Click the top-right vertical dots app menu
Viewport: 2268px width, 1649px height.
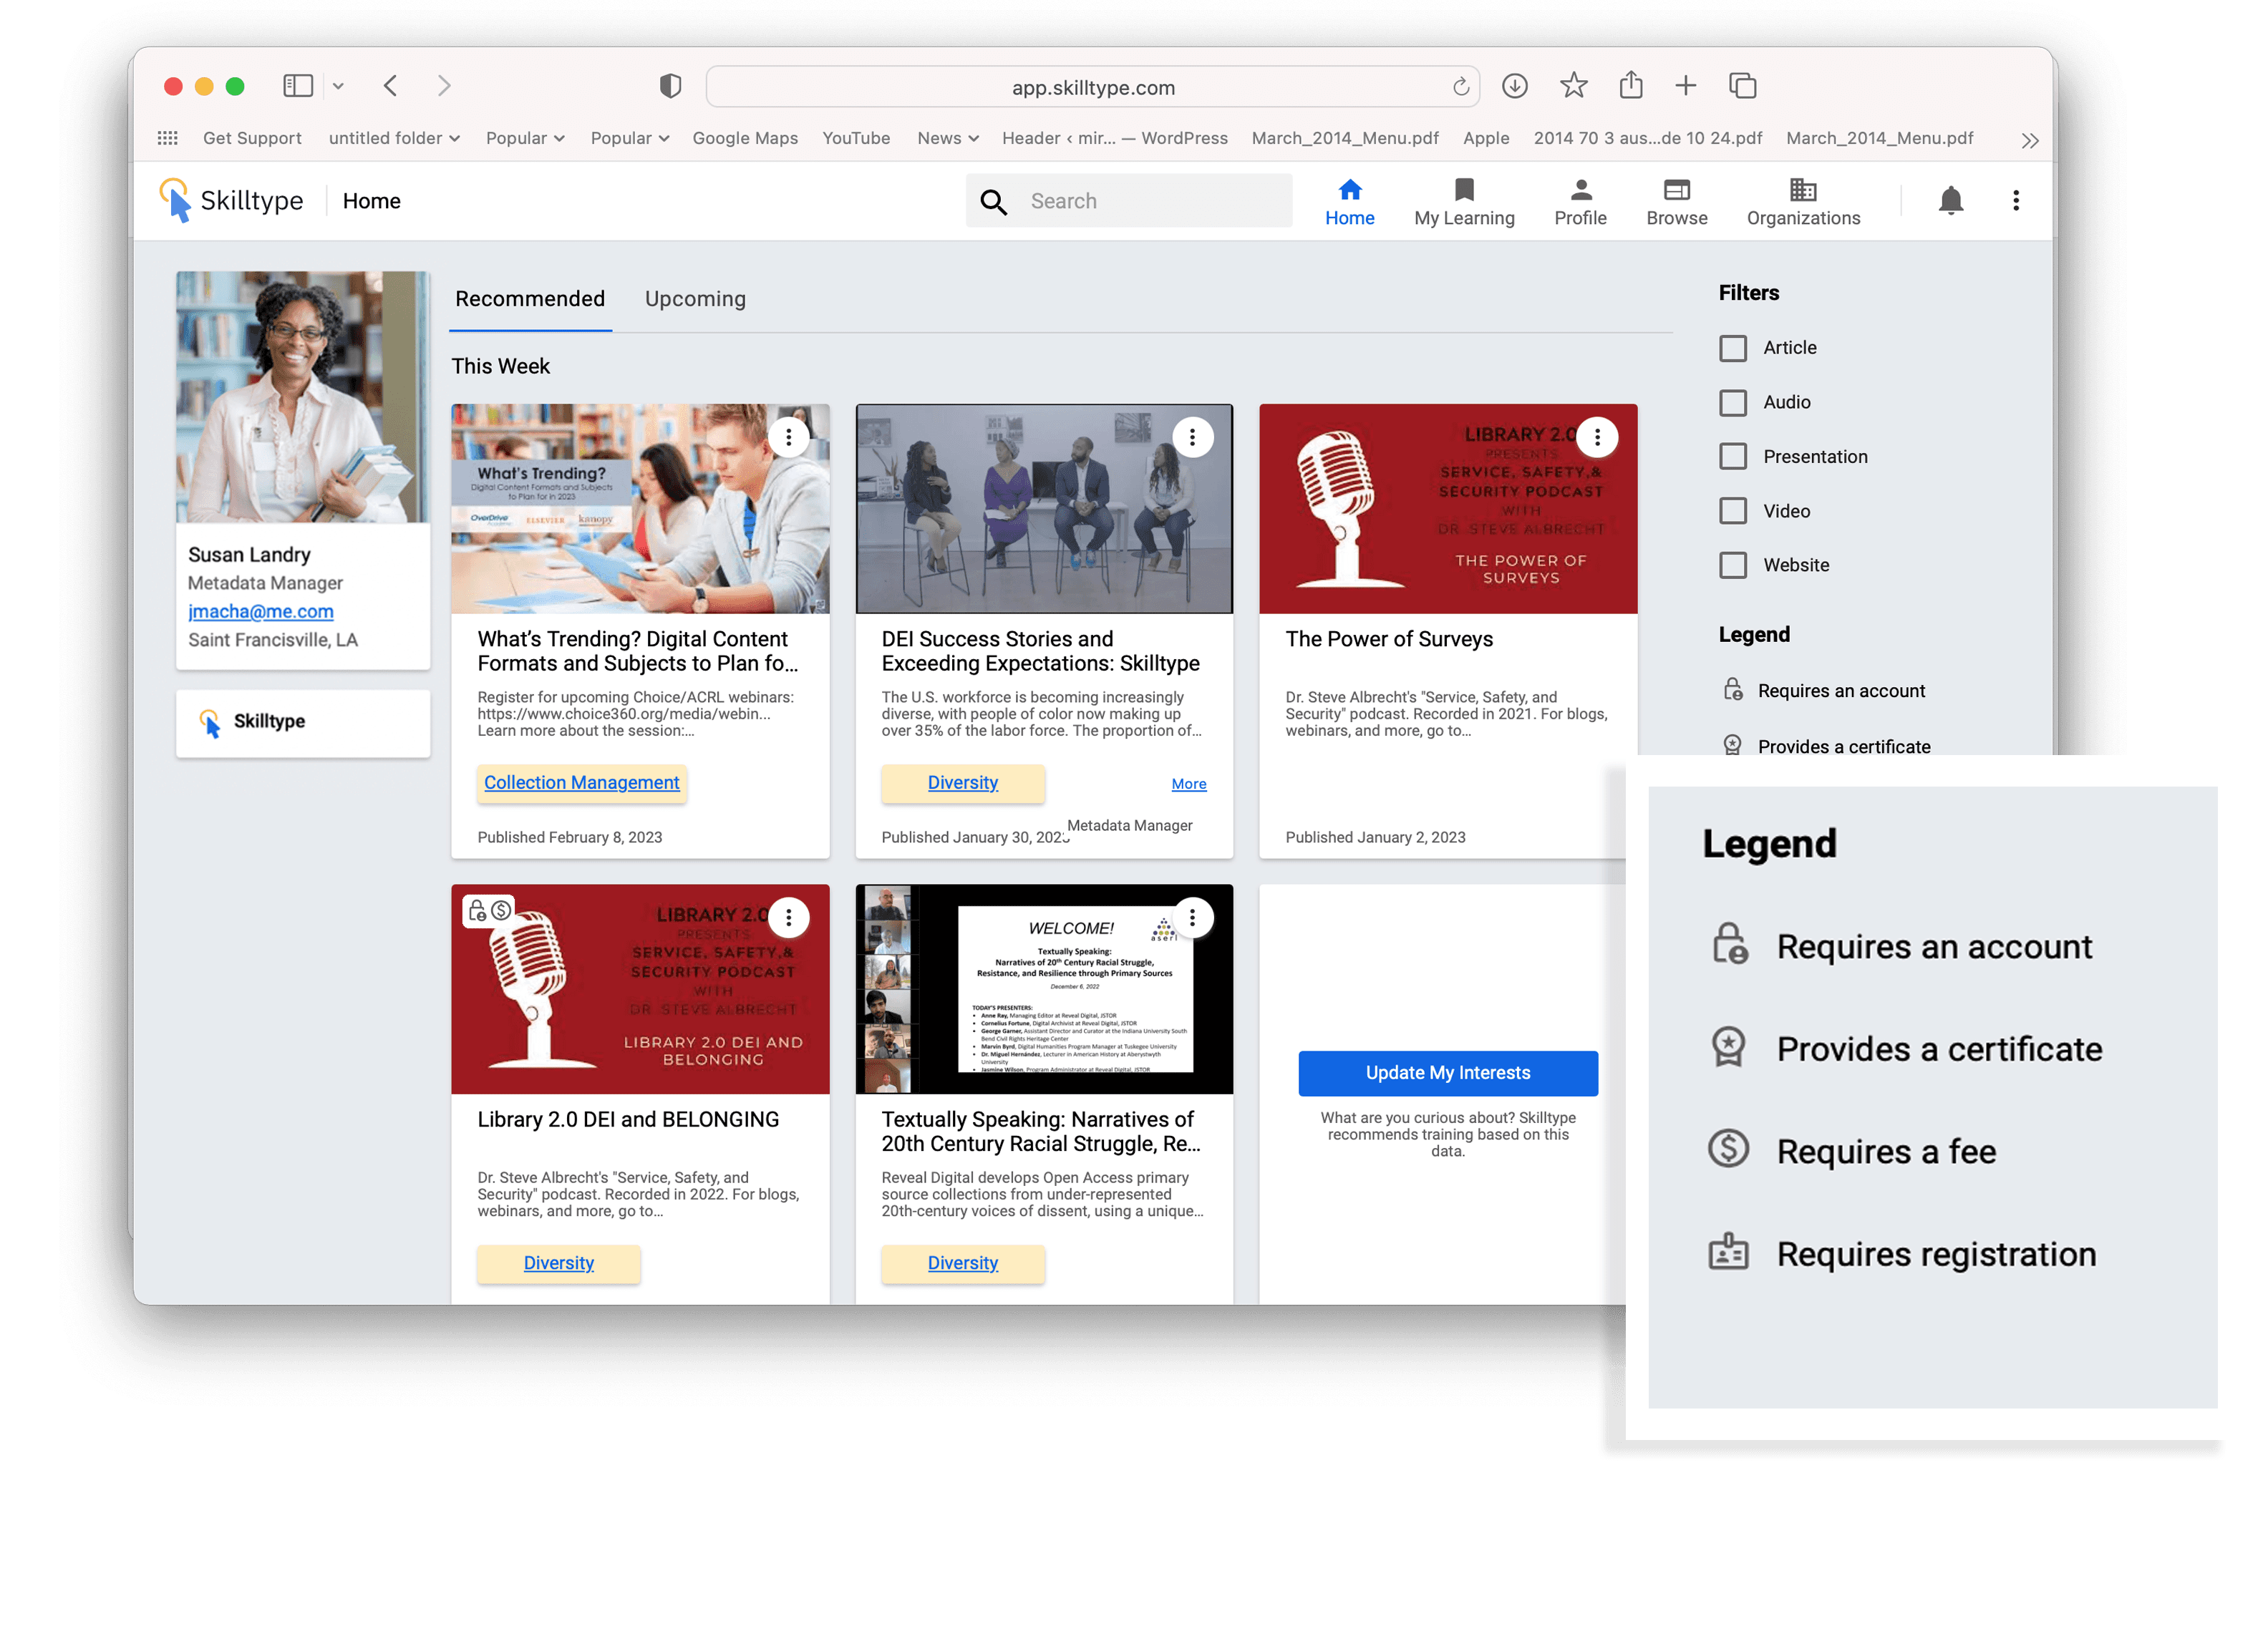point(2015,201)
